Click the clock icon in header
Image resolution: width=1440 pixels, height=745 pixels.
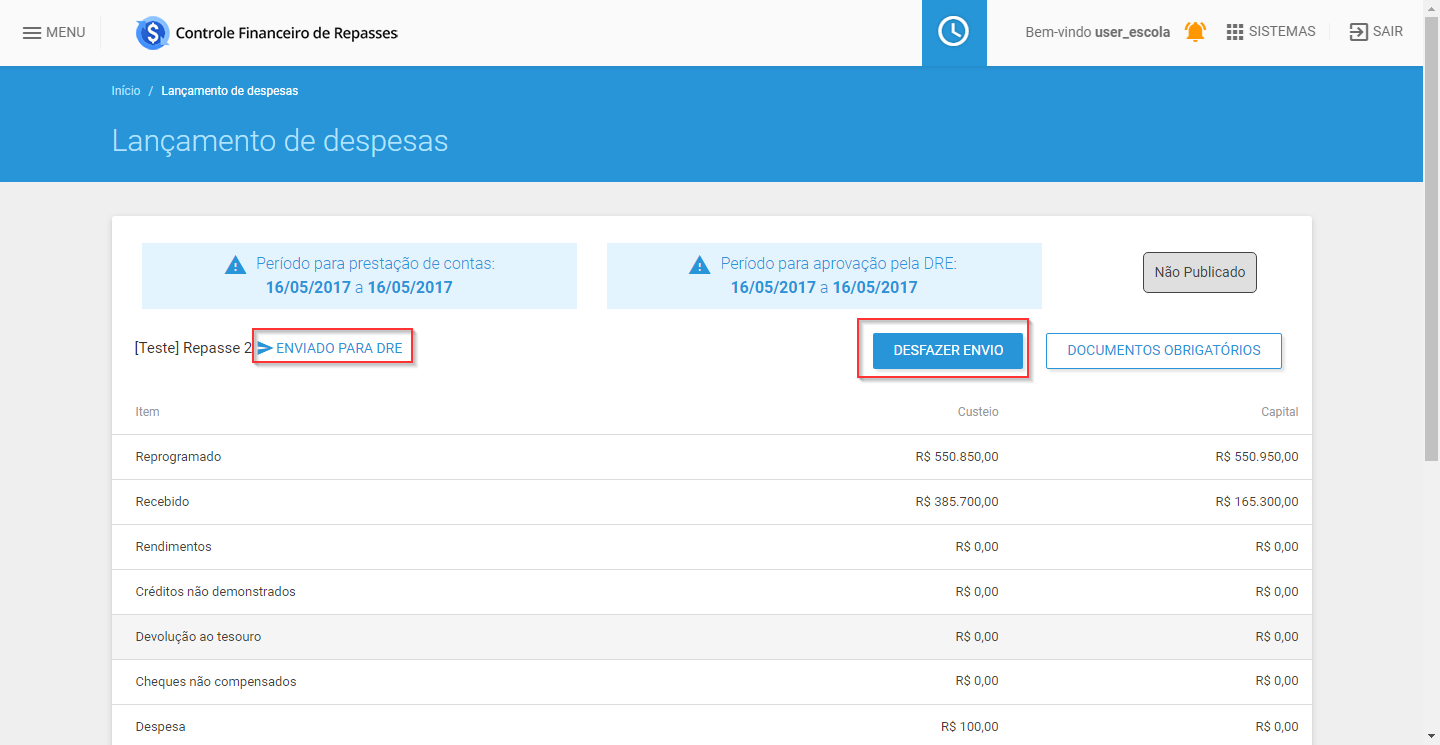coord(953,32)
